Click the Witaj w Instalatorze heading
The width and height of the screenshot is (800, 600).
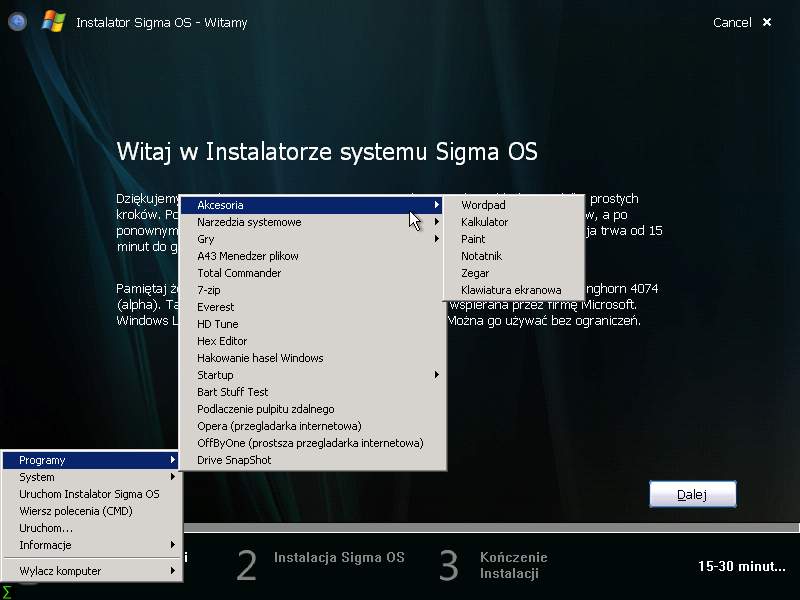click(327, 152)
